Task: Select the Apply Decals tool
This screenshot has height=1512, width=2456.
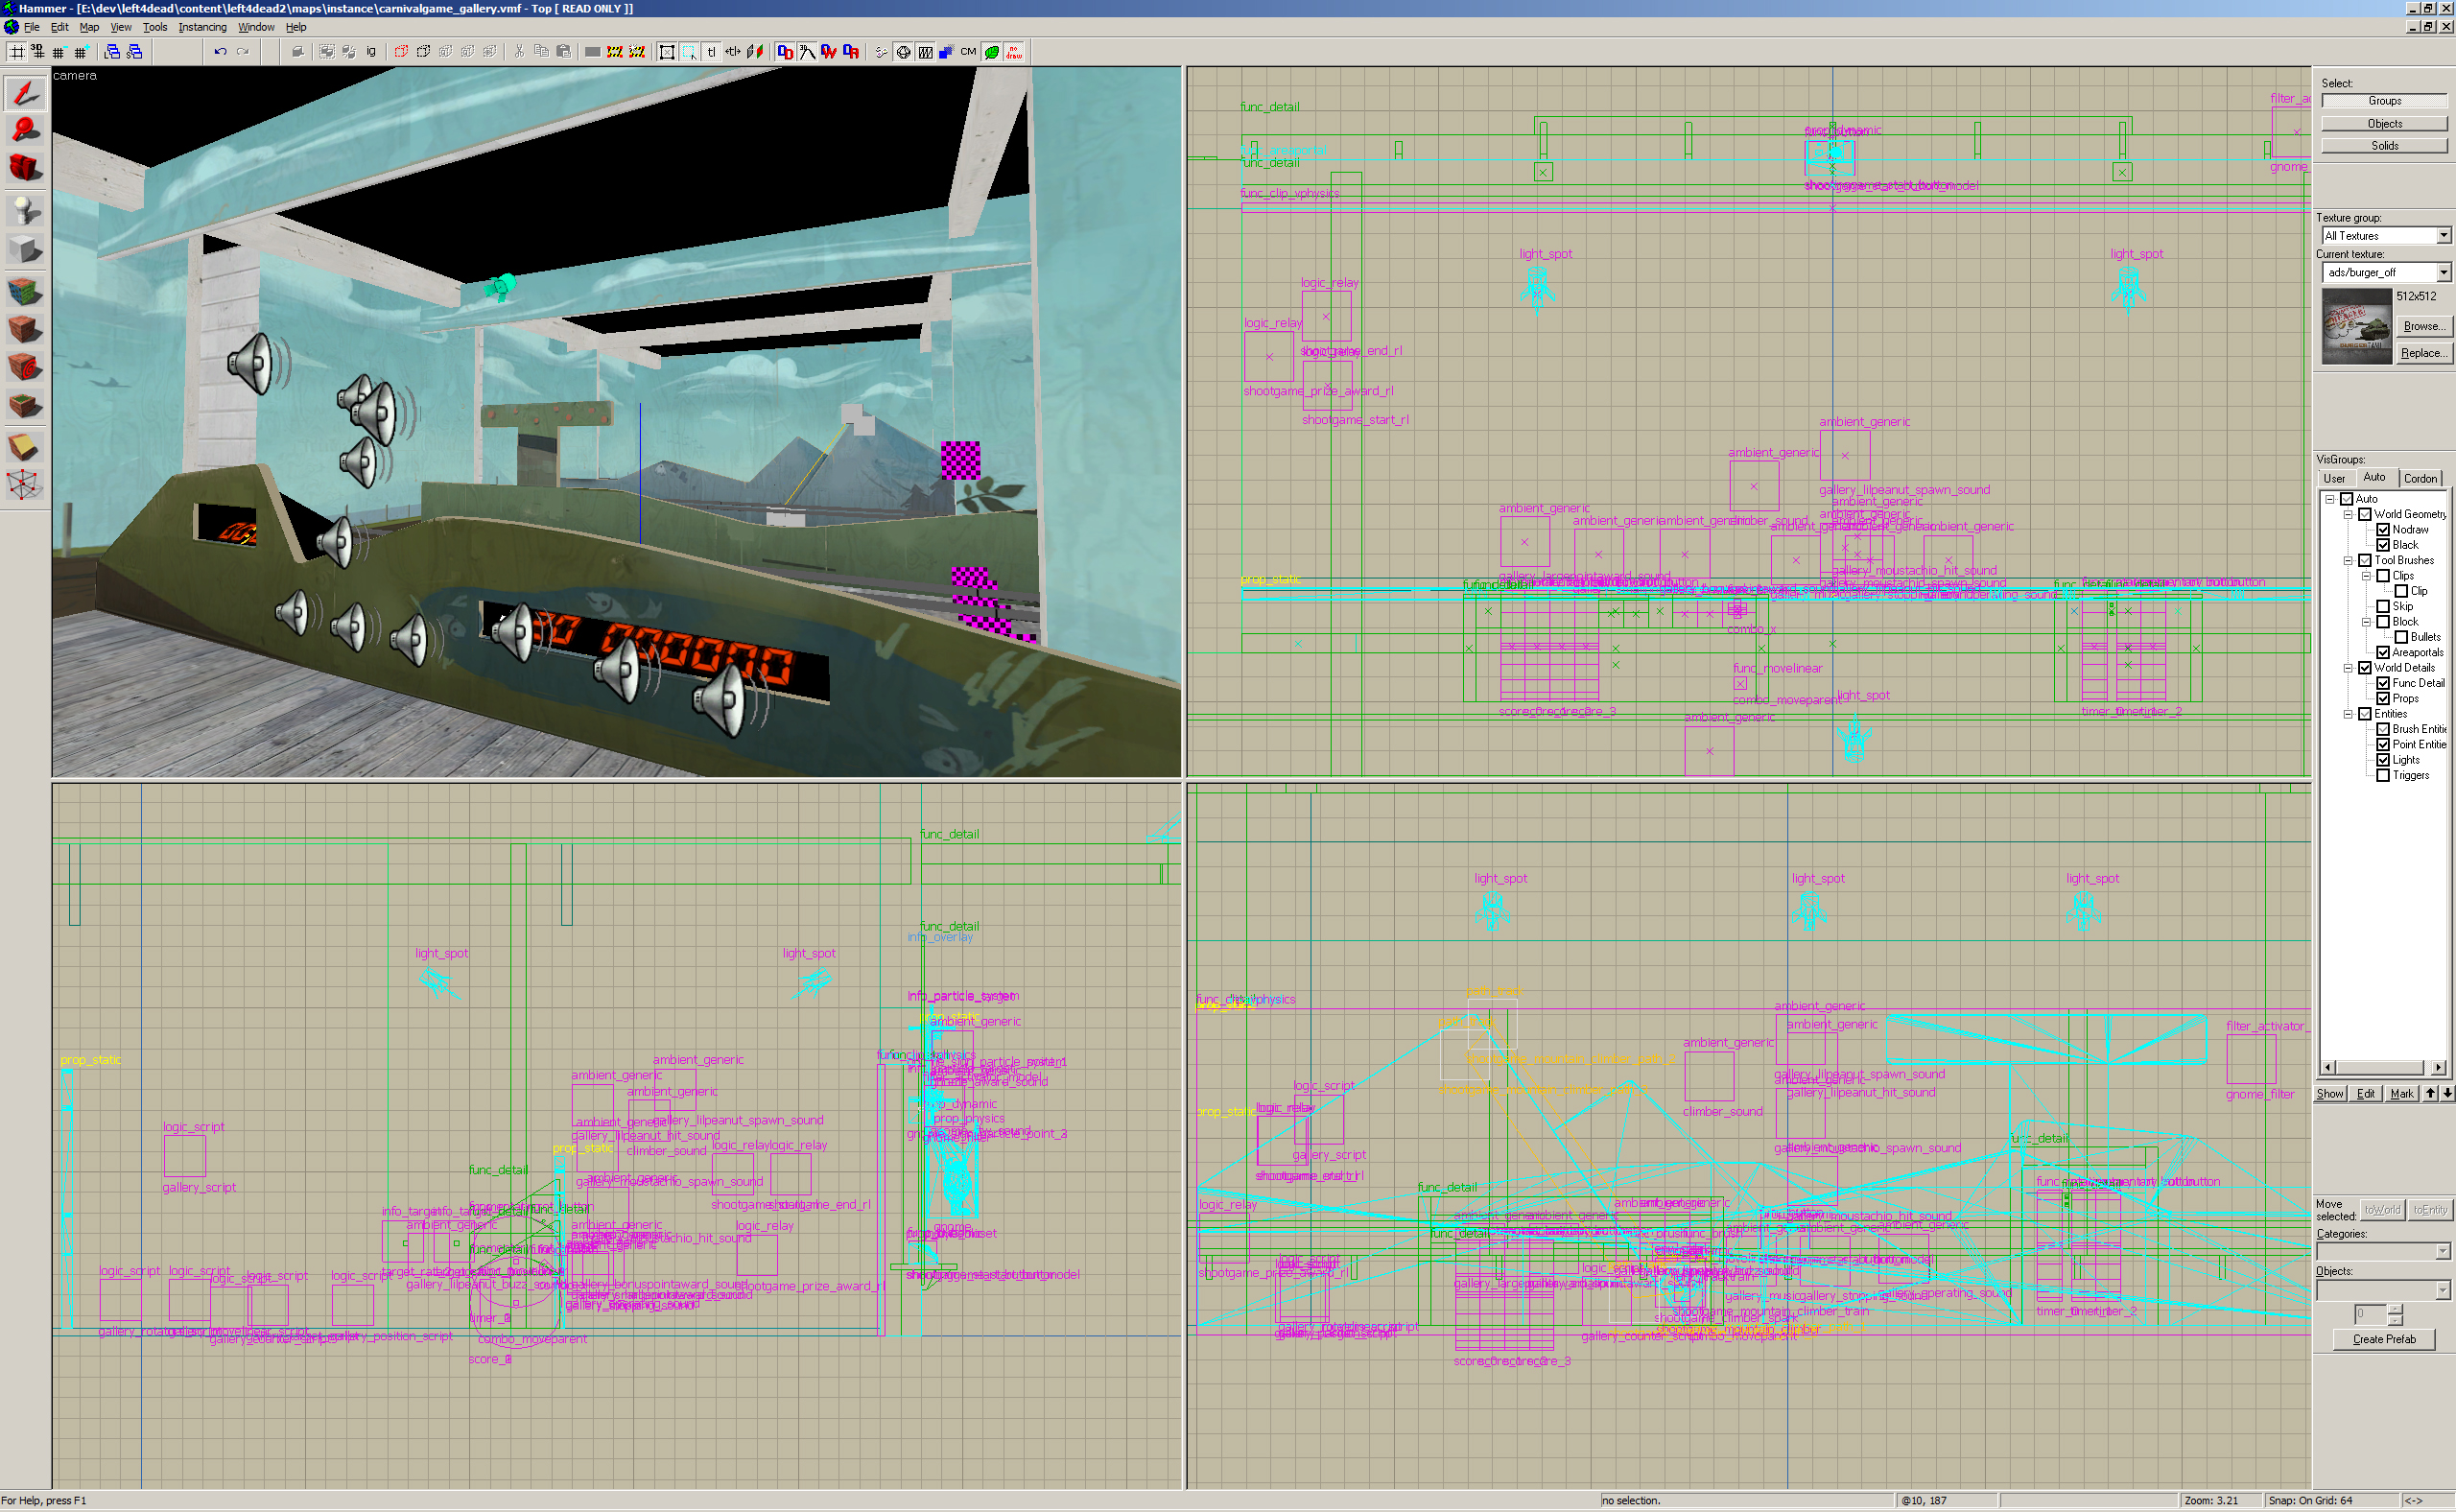Action: click(x=25, y=368)
